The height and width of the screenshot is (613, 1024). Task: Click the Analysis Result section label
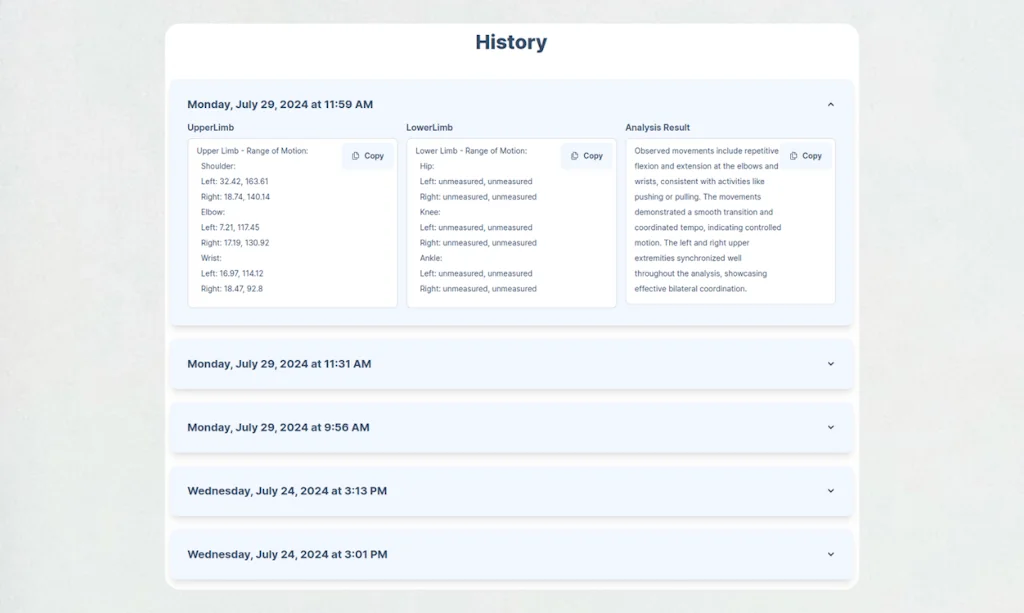tap(657, 128)
